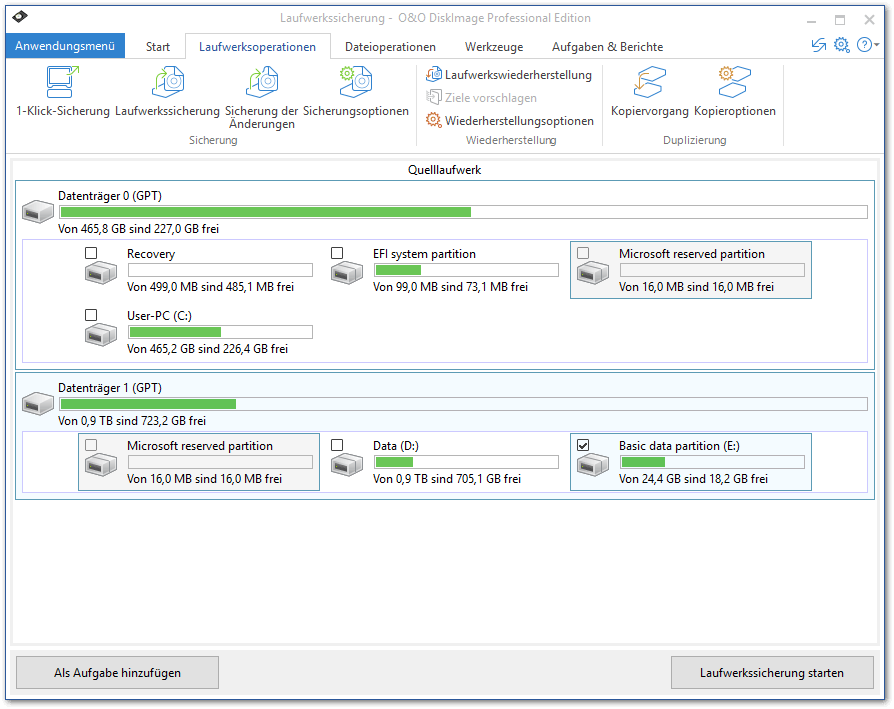Uncheck the Basic data partition (E:) checkbox

click(x=583, y=445)
